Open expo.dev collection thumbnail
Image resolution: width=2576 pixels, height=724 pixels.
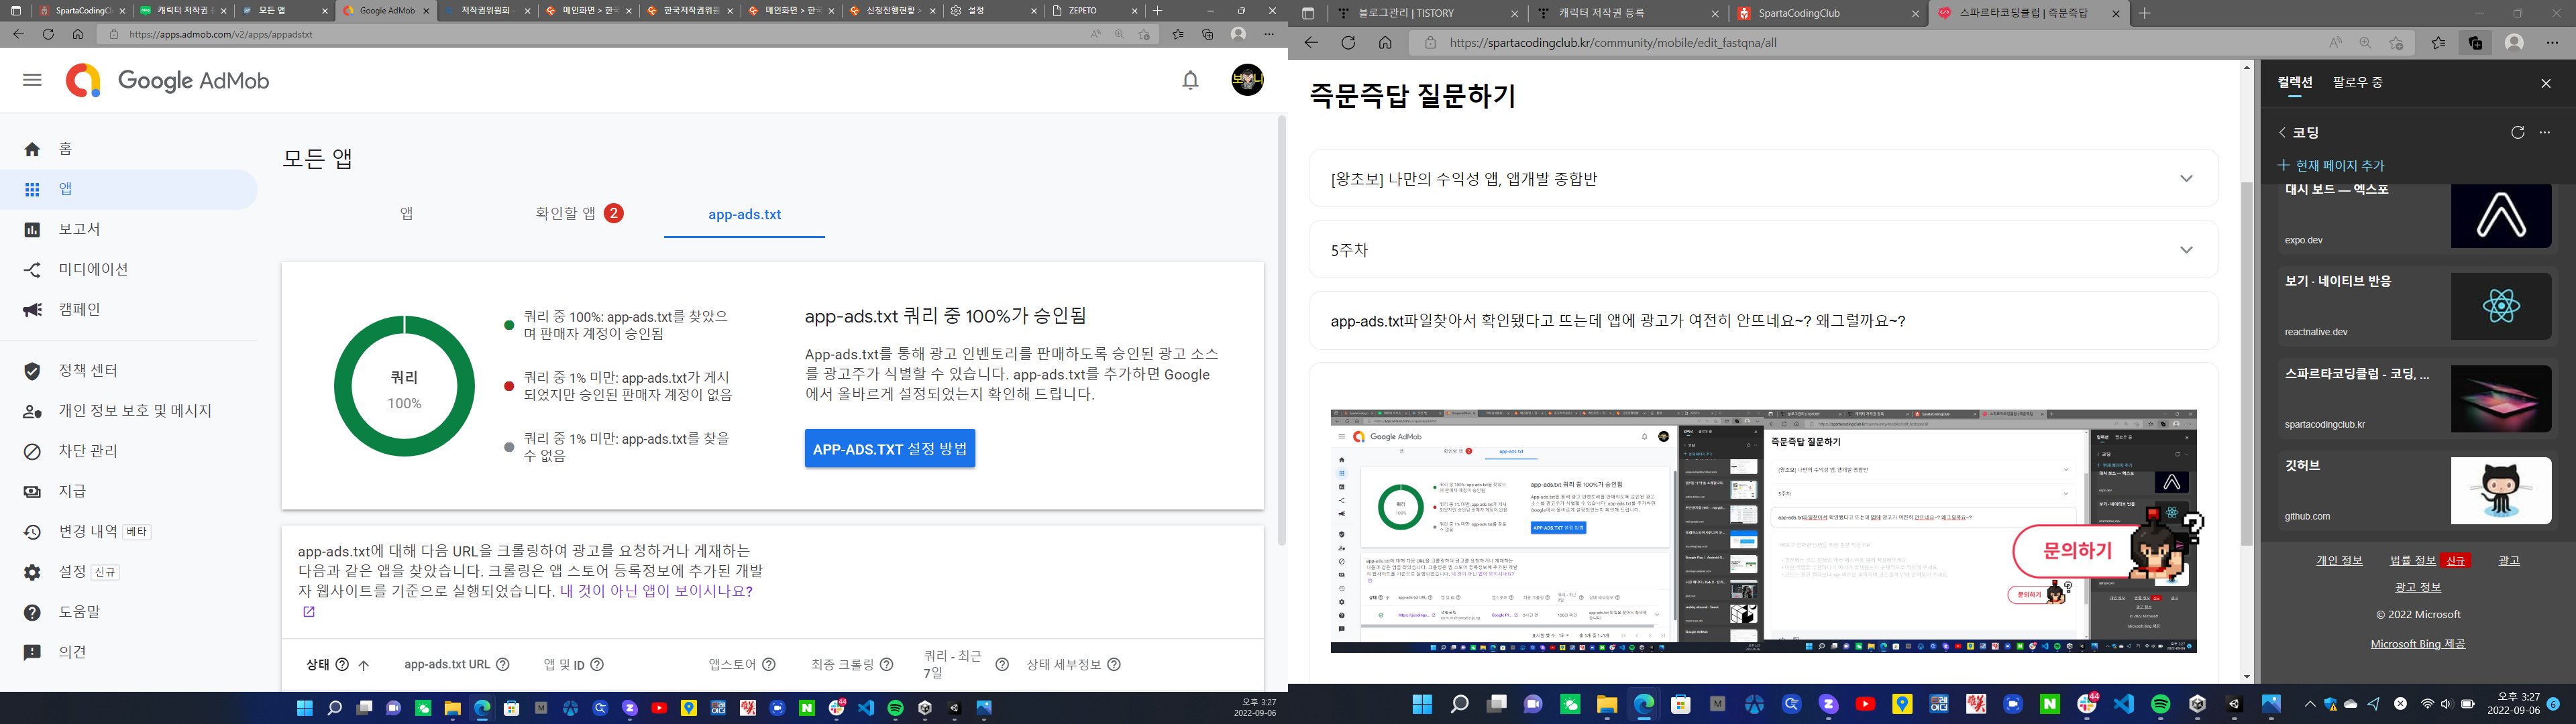coord(2500,215)
